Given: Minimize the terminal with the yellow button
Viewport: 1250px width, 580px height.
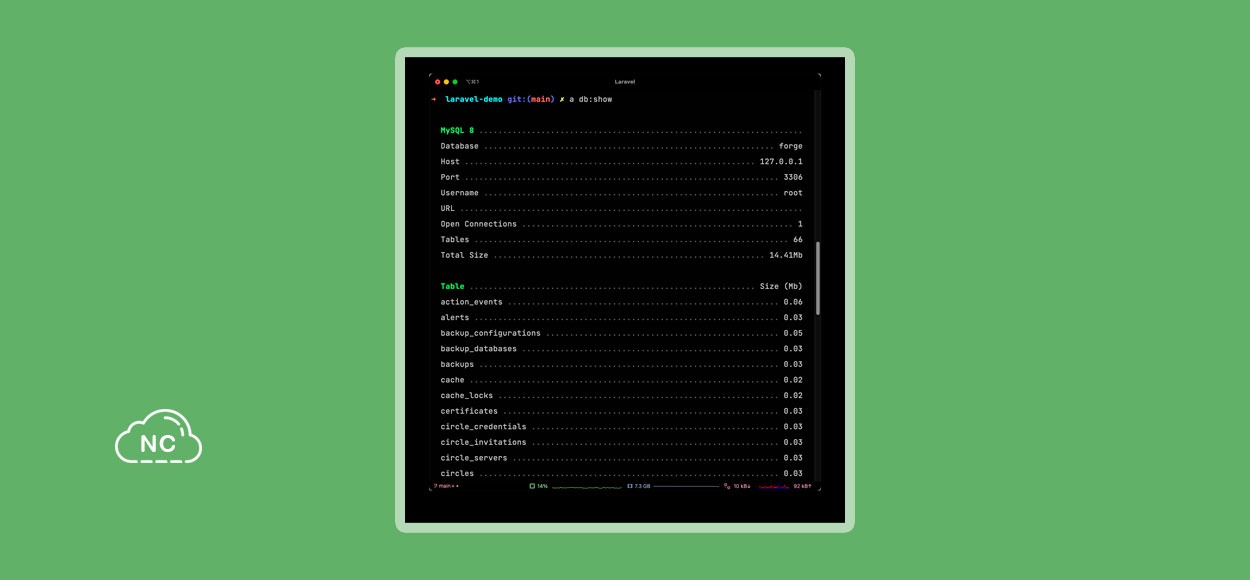Looking at the screenshot, I should pyautogui.click(x=446, y=81).
